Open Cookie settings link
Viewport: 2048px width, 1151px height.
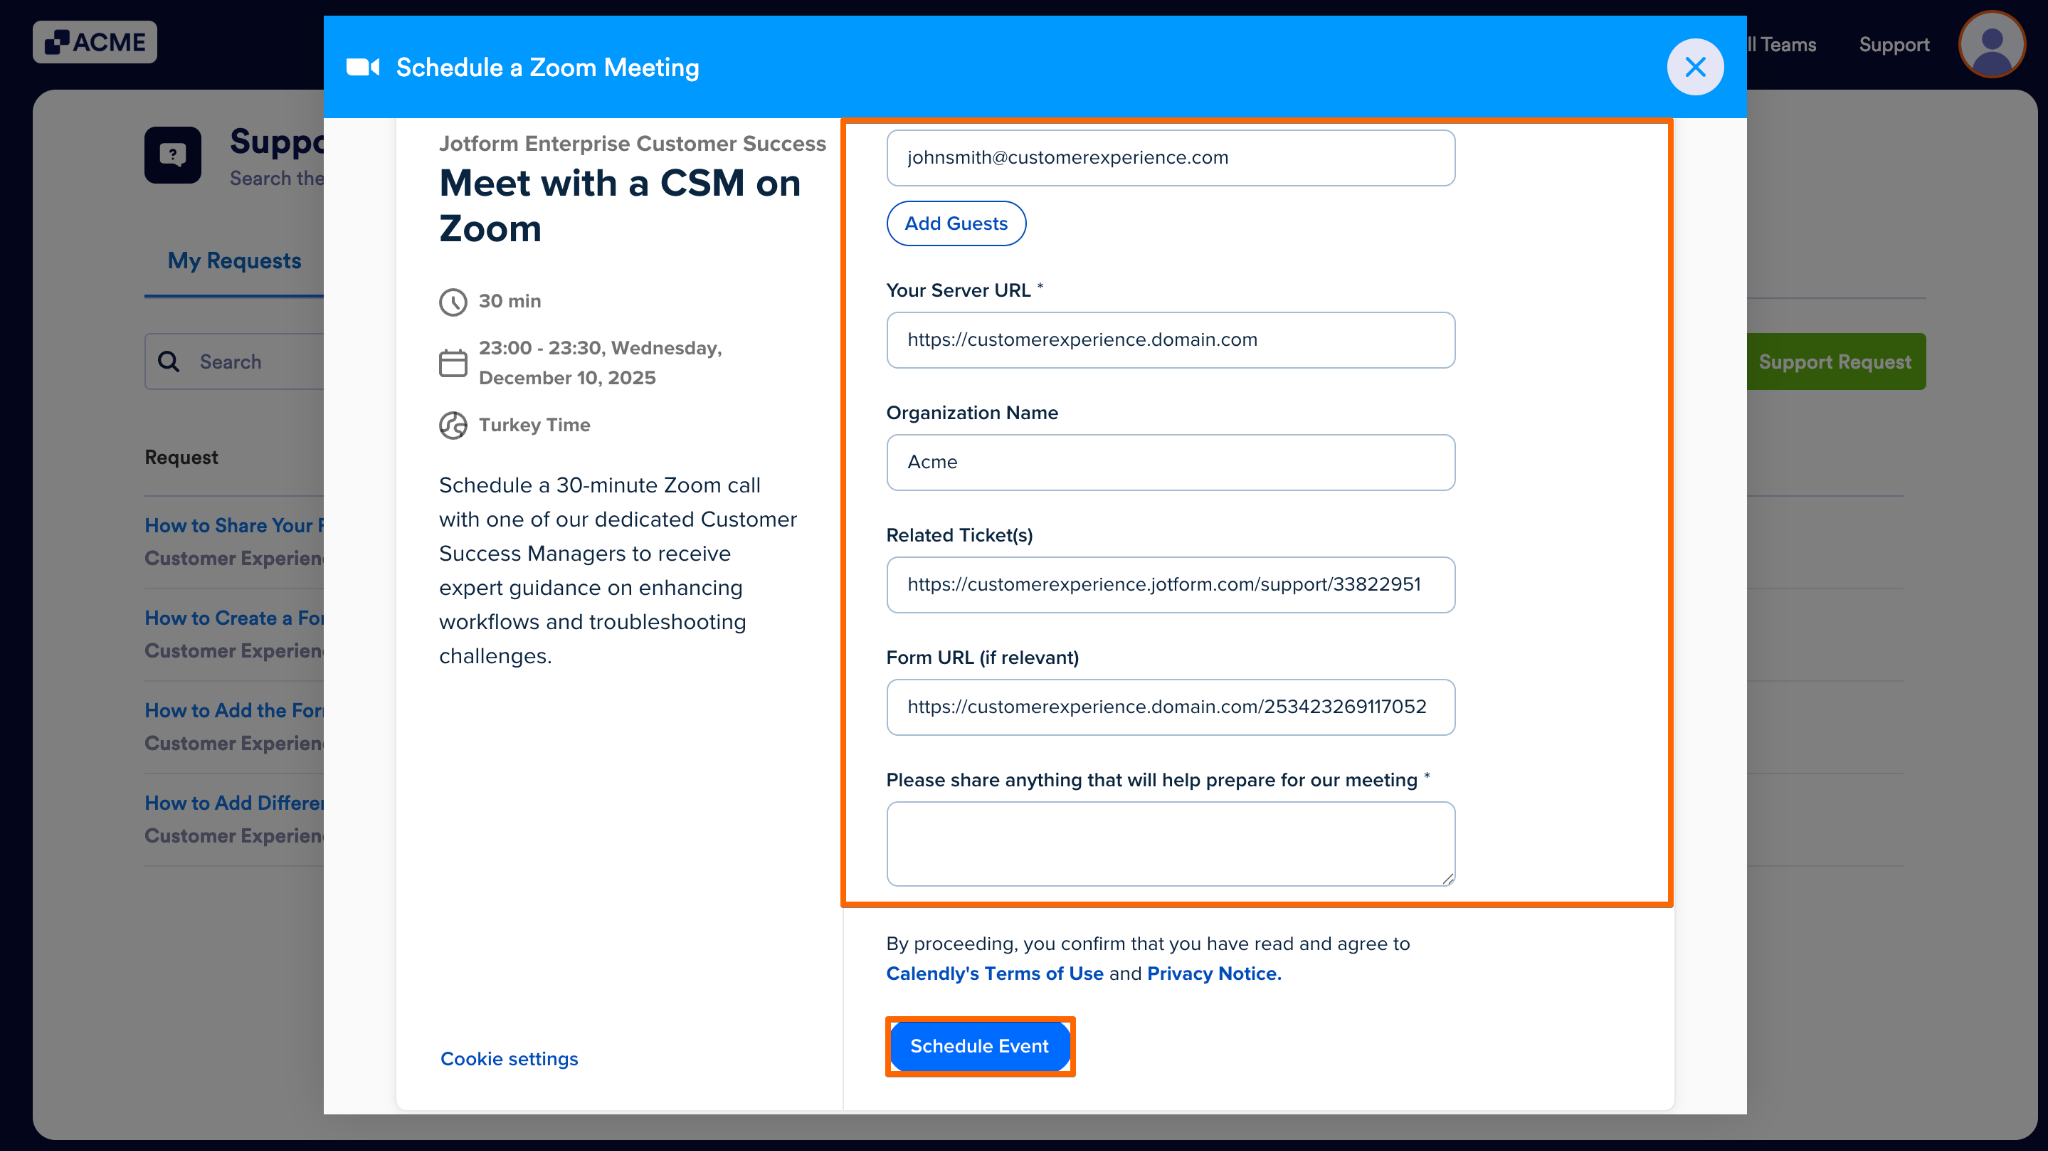pos(509,1059)
